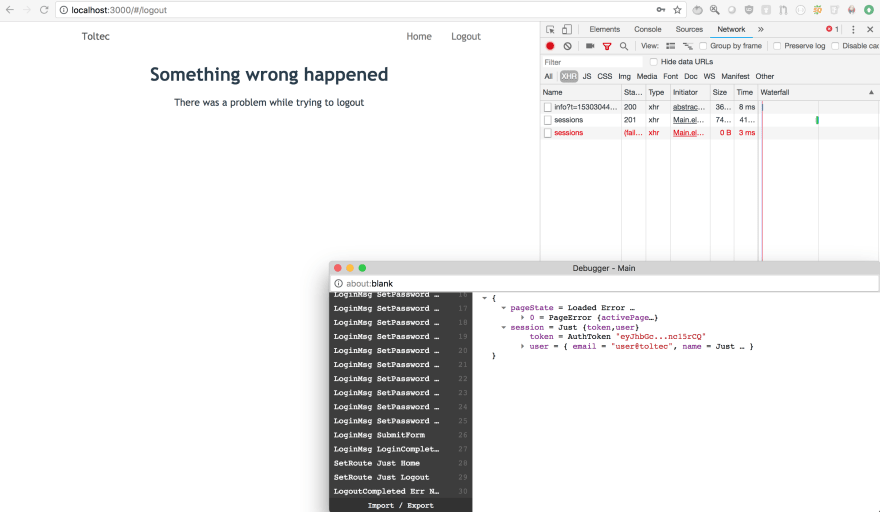
Task: Click the shield extension icon
Action: point(749,10)
